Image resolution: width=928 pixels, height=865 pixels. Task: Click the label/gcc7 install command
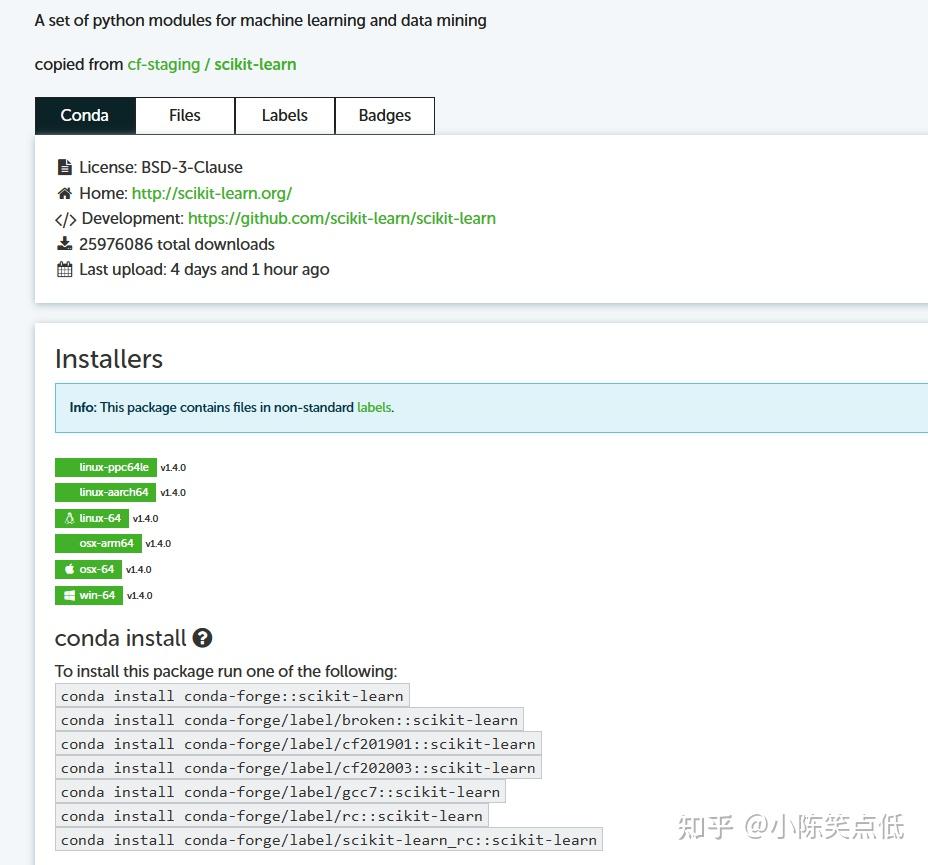(281, 792)
